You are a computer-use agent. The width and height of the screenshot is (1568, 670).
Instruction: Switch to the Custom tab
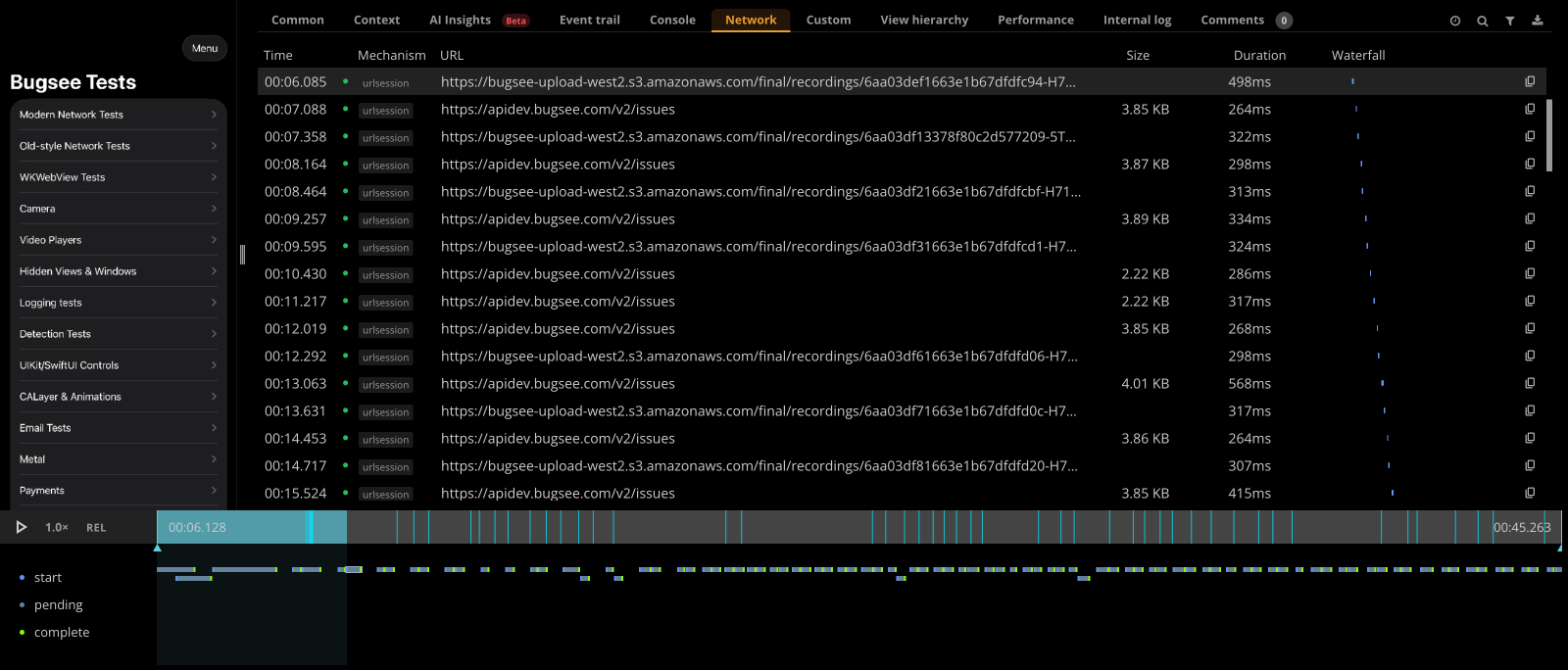point(828,20)
